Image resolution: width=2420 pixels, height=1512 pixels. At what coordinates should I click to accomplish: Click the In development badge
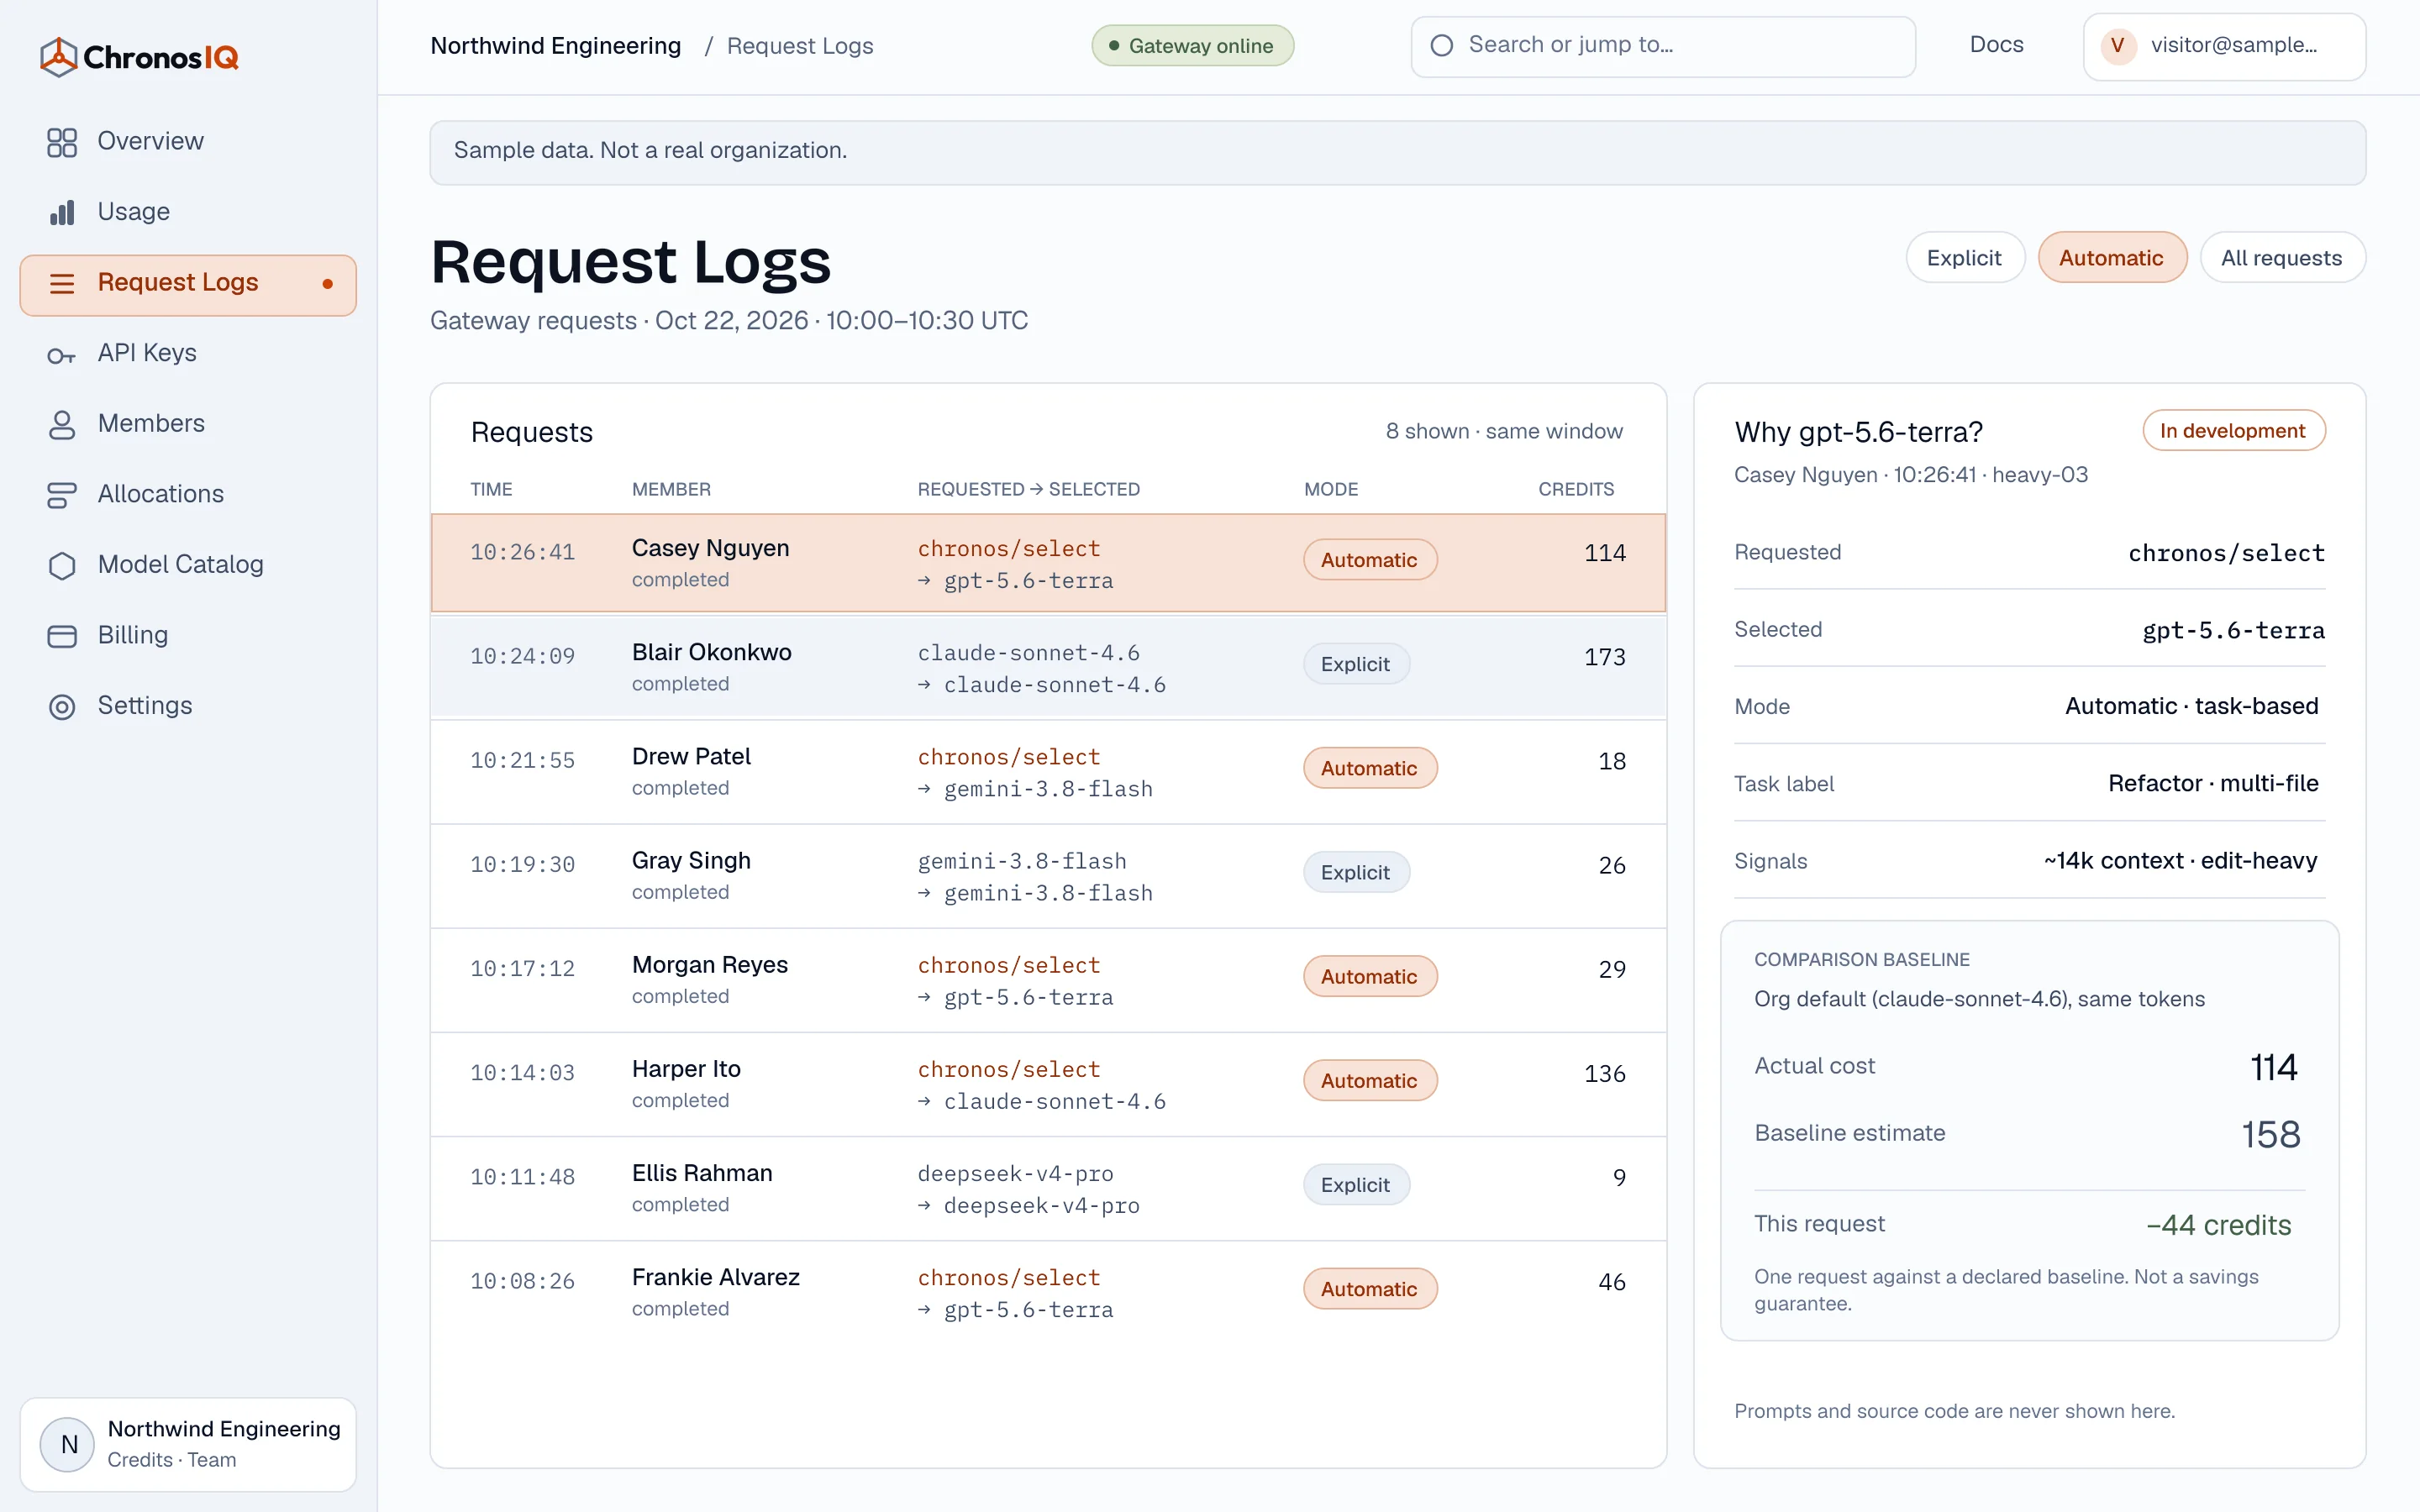click(x=2233, y=430)
